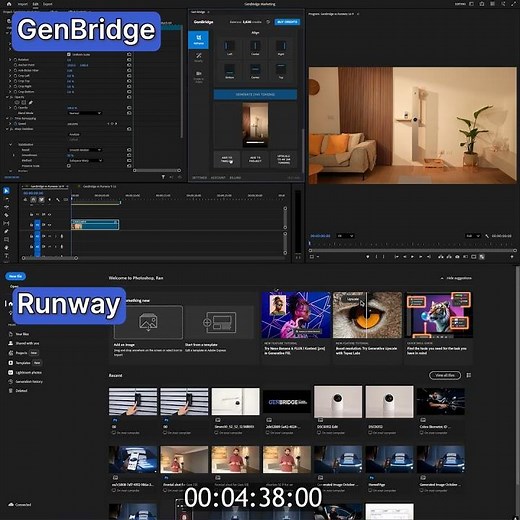Collapse the Time Remapping section
The width and height of the screenshot is (520, 520).
point(7,118)
